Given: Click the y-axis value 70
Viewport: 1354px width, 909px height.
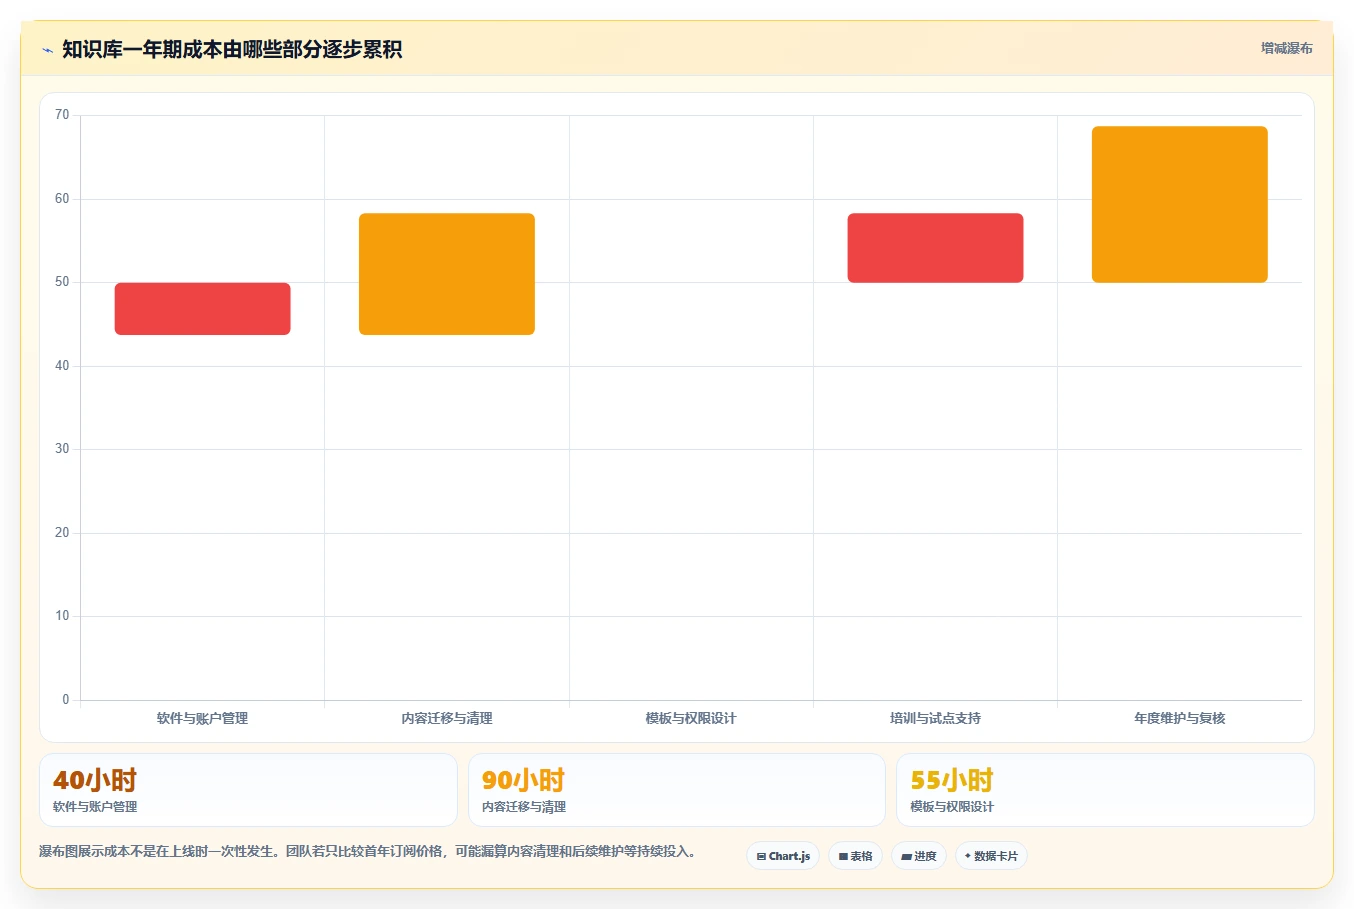Looking at the screenshot, I should pyautogui.click(x=62, y=115).
